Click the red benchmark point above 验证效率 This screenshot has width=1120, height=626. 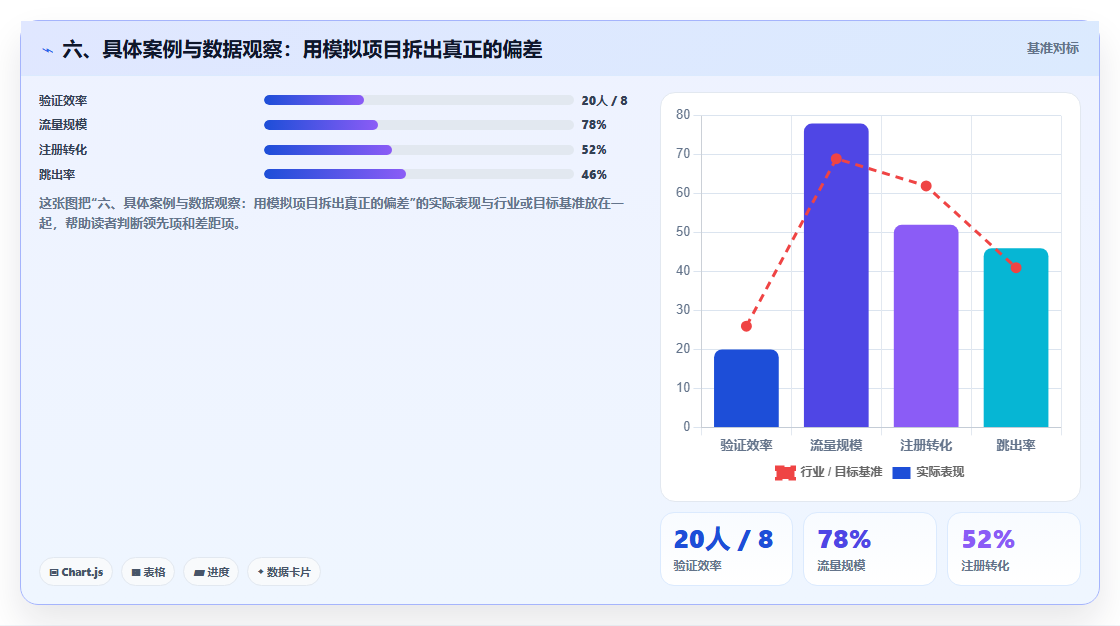tap(746, 327)
